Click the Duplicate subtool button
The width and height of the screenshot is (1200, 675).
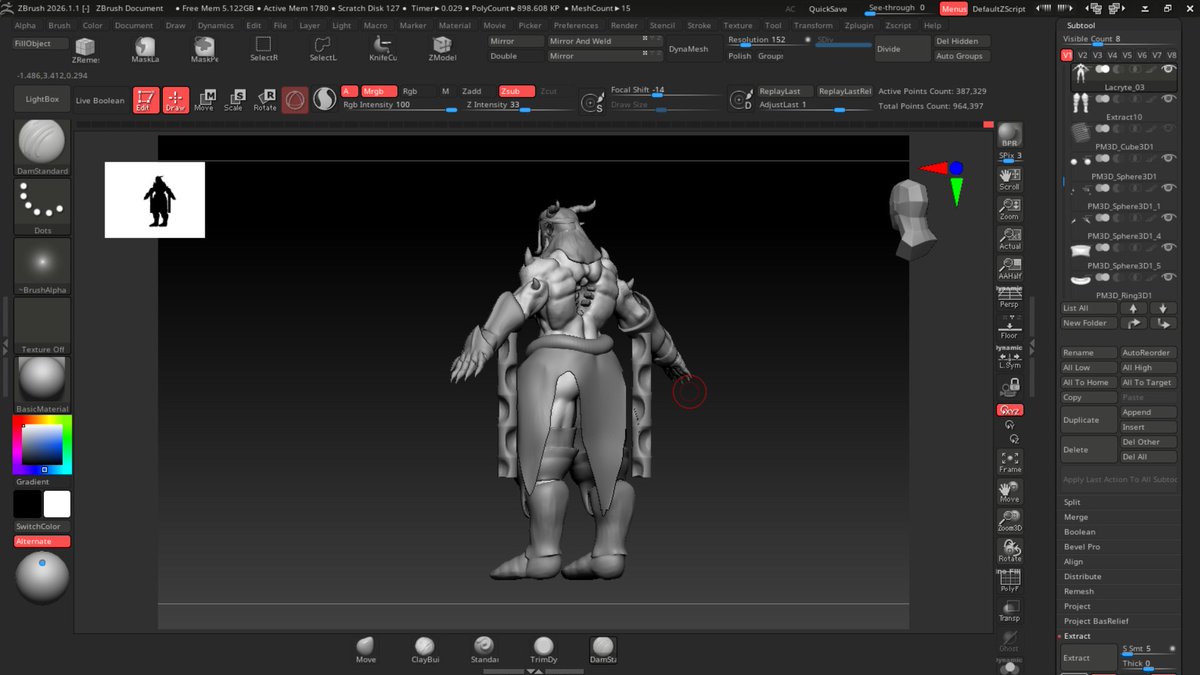pos(1088,420)
